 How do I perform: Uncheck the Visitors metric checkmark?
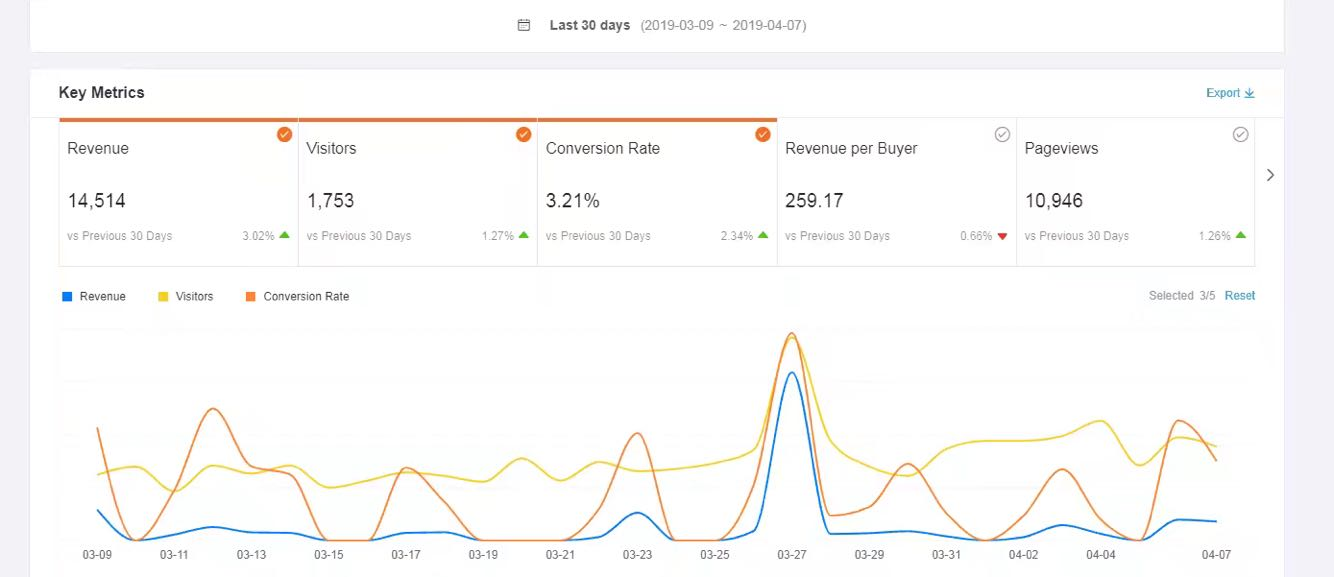pos(523,134)
